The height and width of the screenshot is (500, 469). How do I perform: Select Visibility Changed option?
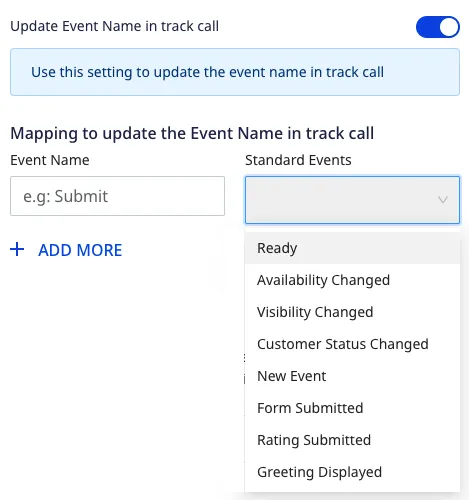352,312
